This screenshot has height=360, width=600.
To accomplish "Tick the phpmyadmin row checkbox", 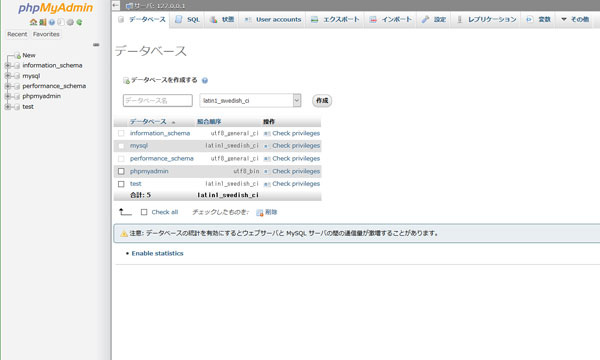I will point(121,171).
